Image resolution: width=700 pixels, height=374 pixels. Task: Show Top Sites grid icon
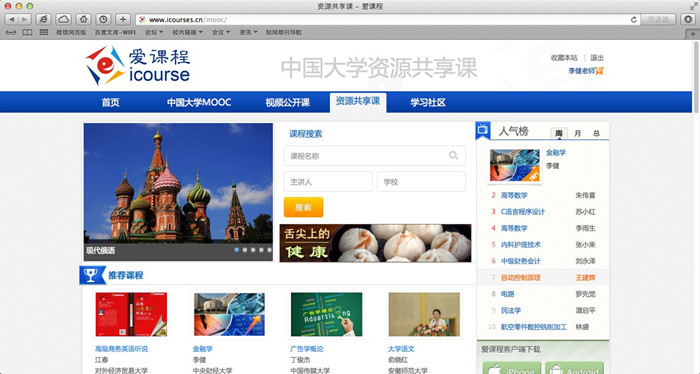point(44,33)
